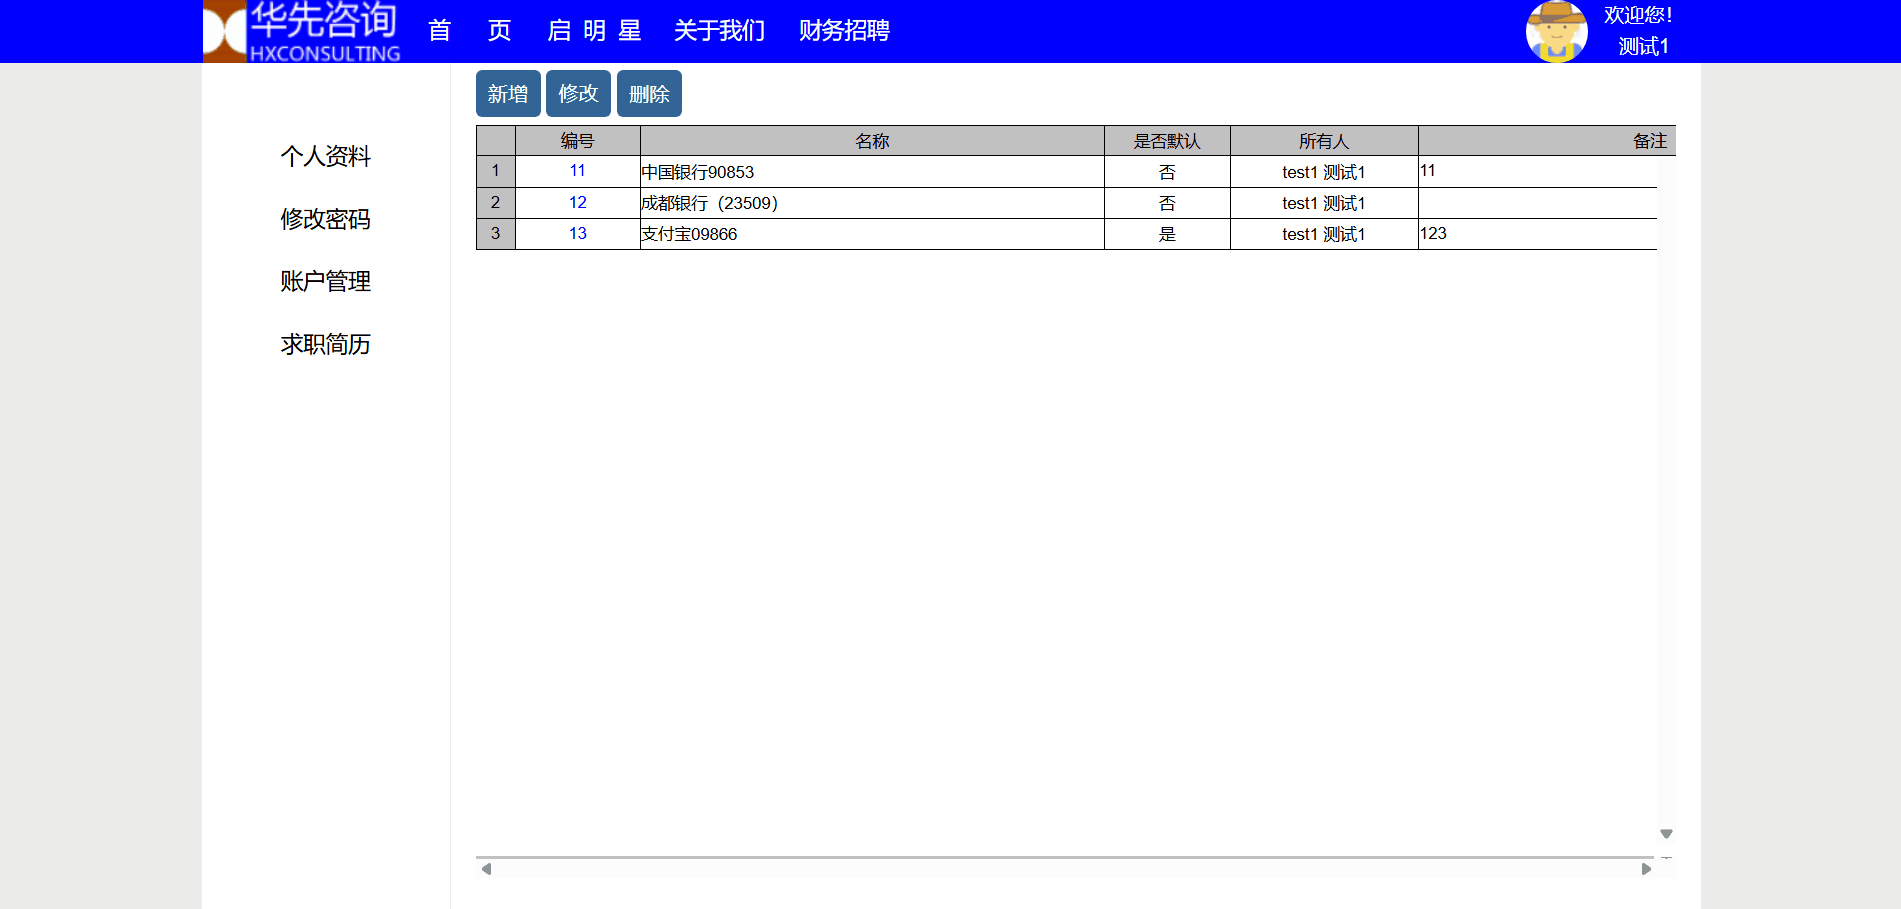Viewport: 1901px width, 909px height.
Task: Open 求职简历 in the sidebar
Action: click(x=325, y=344)
